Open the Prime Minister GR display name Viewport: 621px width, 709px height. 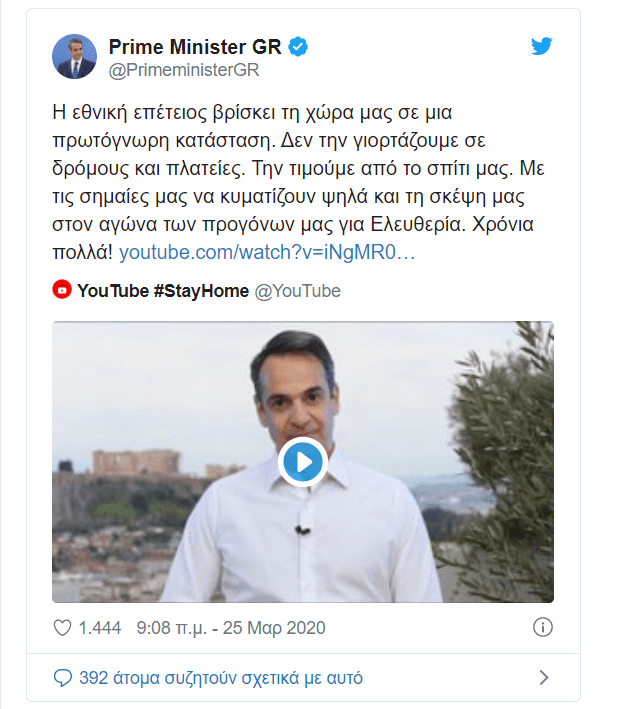pyautogui.click(x=196, y=46)
